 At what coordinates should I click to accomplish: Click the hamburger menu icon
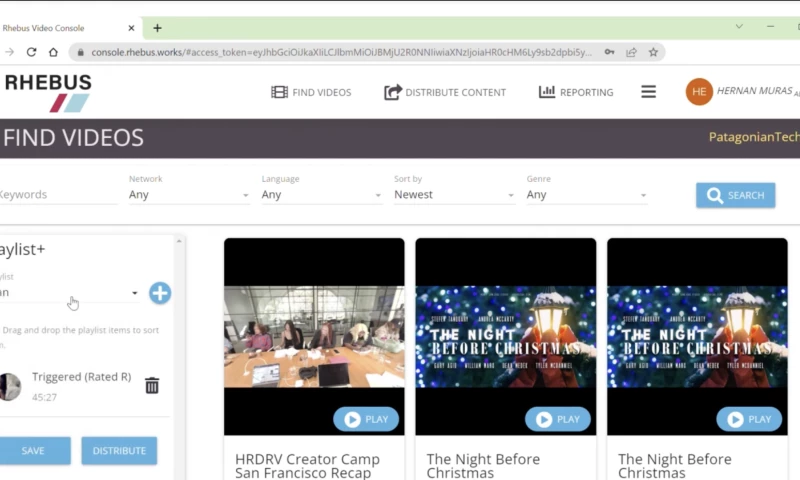[648, 92]
